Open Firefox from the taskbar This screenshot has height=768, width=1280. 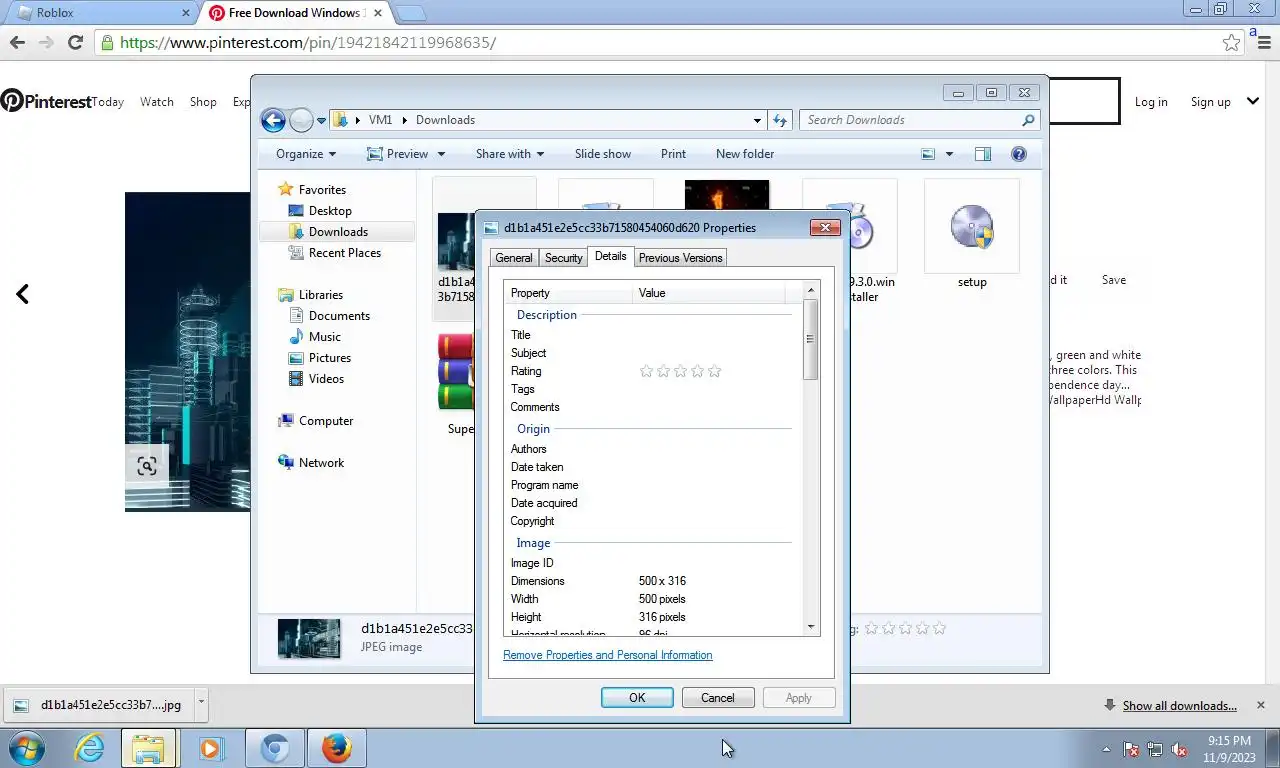pyautogui.click(x=337, y=748)
